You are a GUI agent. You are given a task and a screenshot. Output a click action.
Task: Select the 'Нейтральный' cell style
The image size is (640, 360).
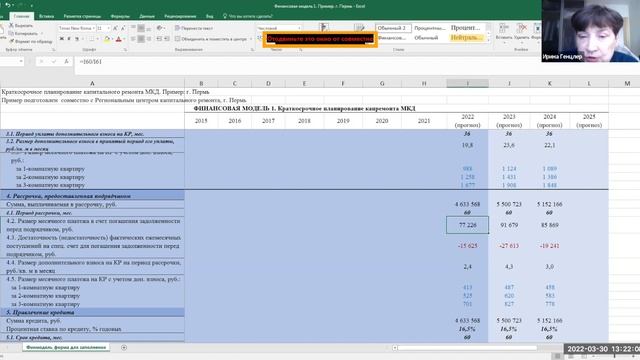pyautogui.click(x=467, y=38)
